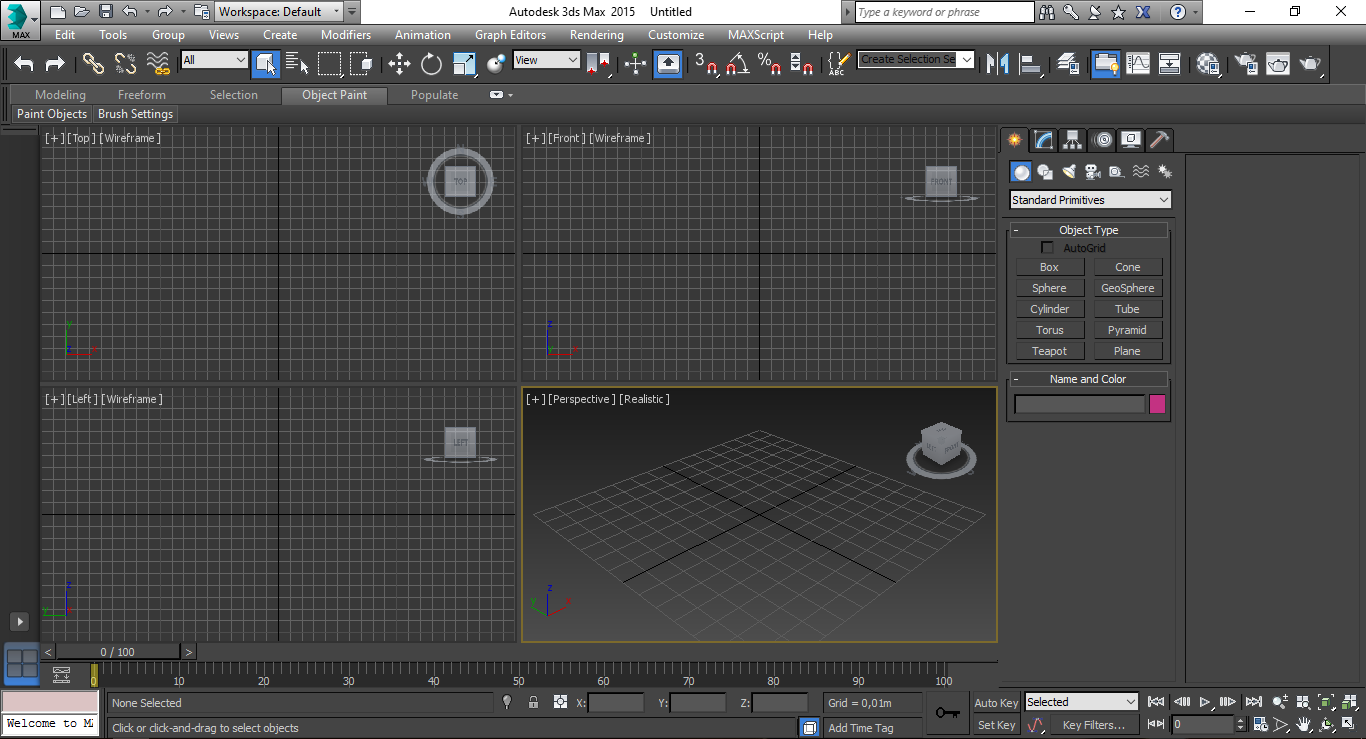Open the MAX application menu button
The image size is (1366, 739).
tap(20, 20)
